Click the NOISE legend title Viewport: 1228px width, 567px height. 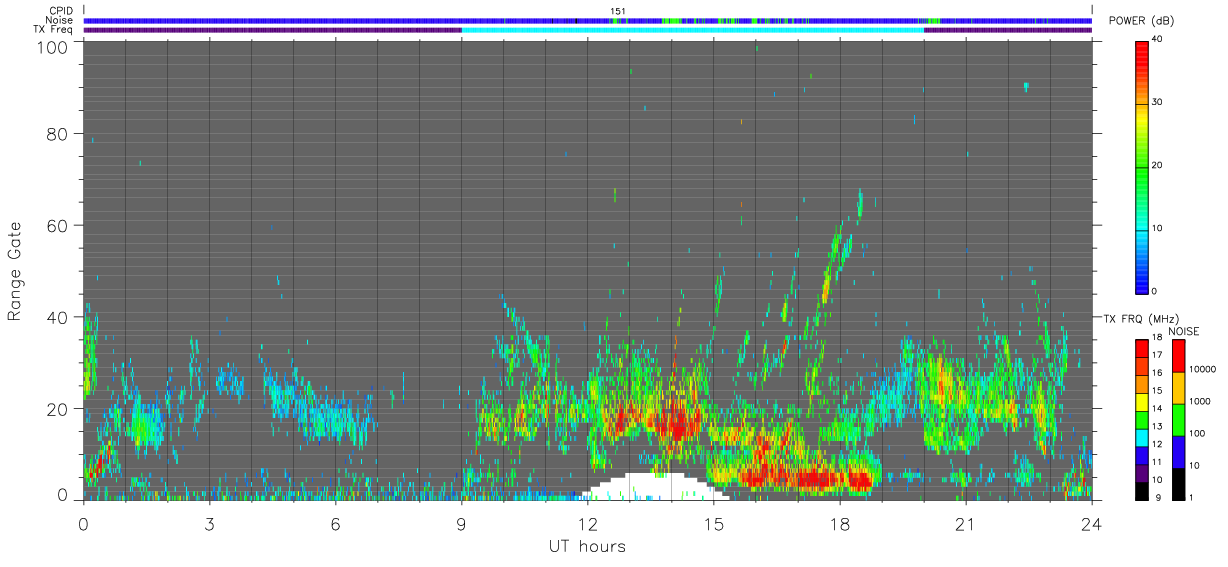click(x=1183, y=331)
